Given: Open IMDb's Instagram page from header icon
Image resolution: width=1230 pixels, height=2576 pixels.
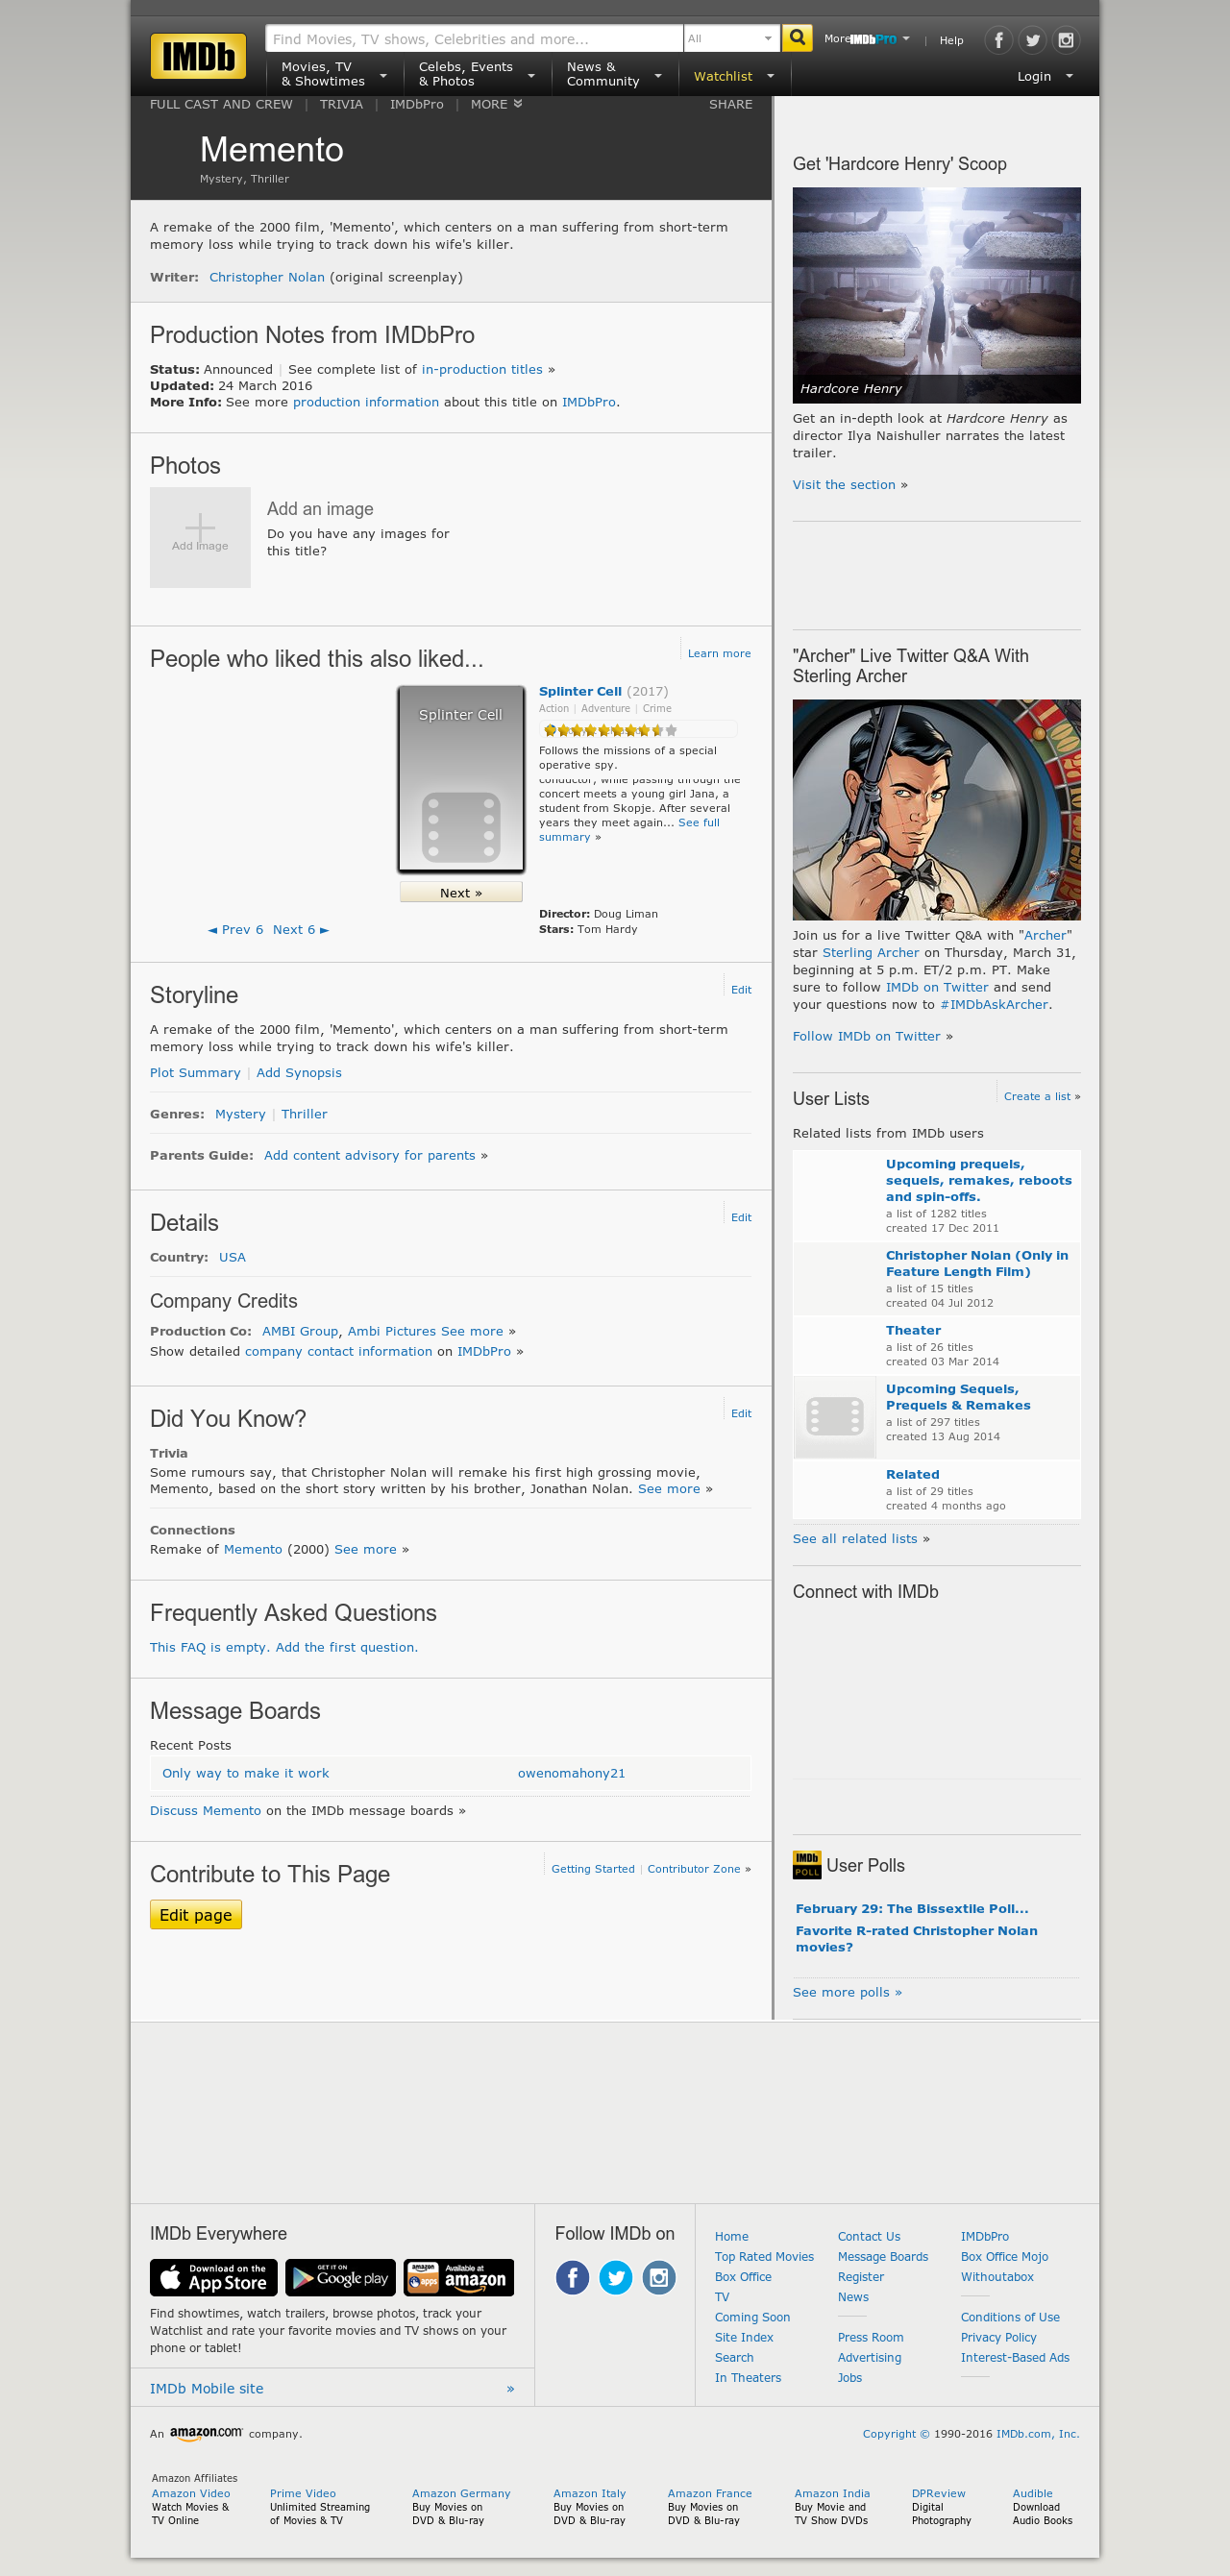Looking at the screenshot, I should (x=1066, y=40).
